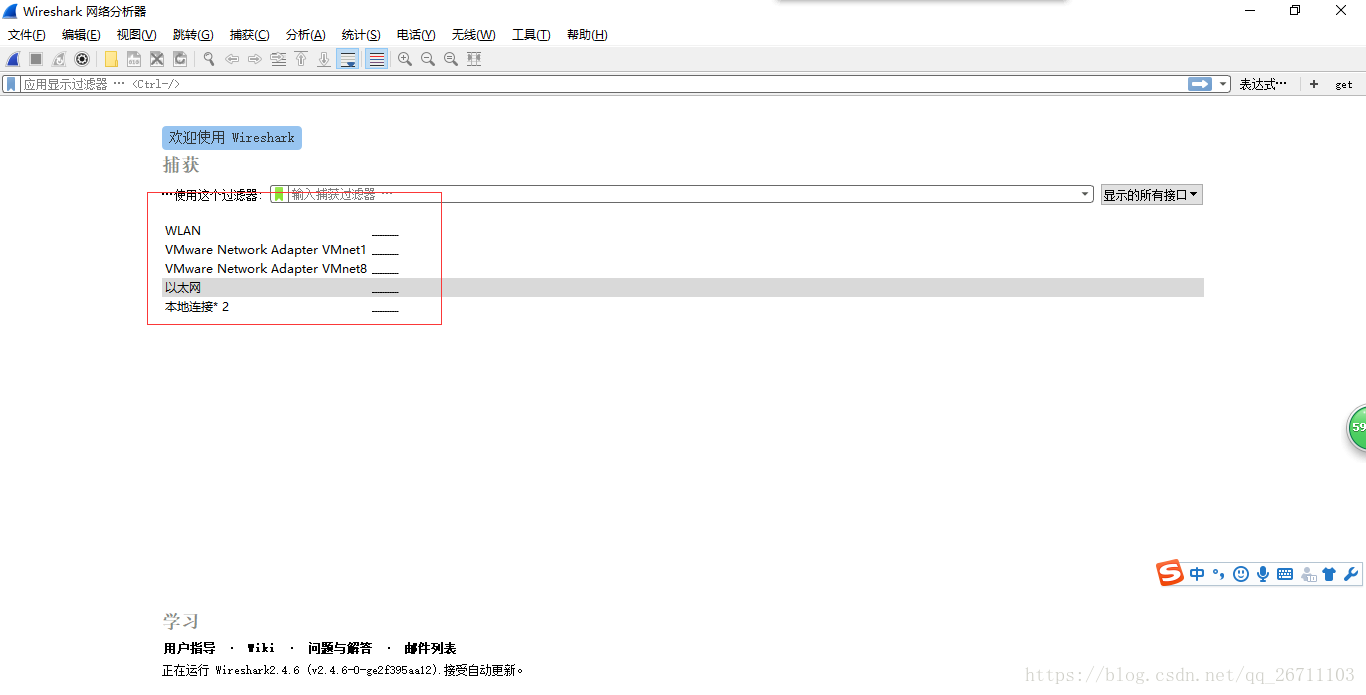Open the Sogou soft keyboard icon
Image resolution: width=1366 pixels, height=695 pixels.
[x=1285, y=574]
